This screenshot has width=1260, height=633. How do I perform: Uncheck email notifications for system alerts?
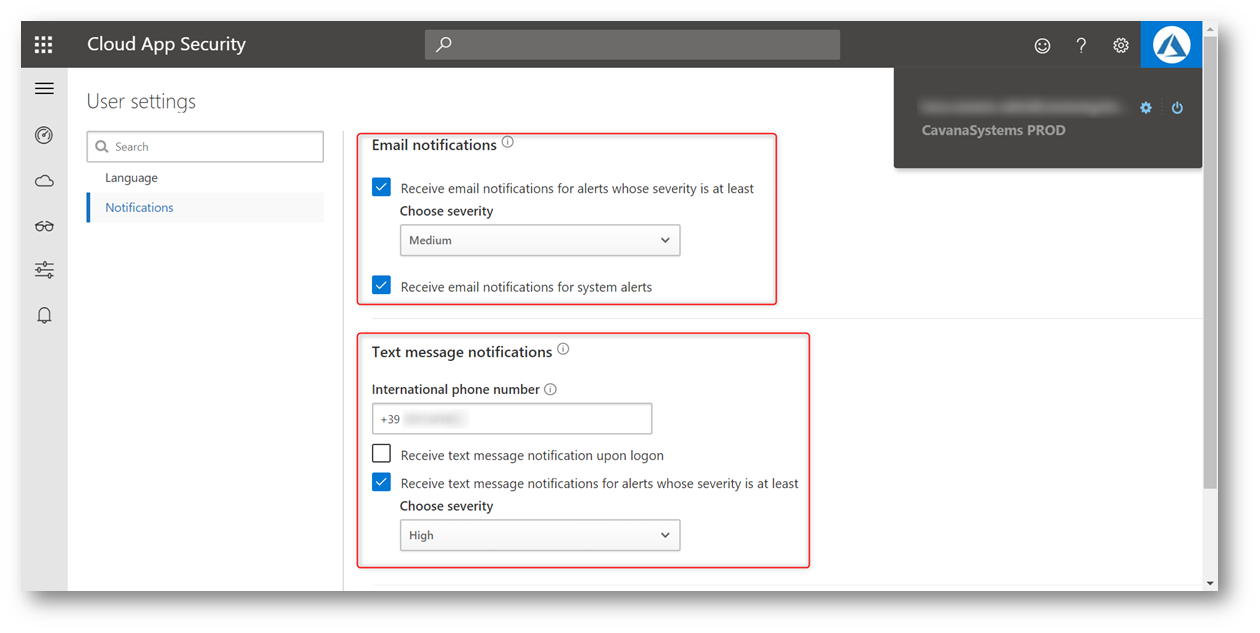tap(381, 286)
